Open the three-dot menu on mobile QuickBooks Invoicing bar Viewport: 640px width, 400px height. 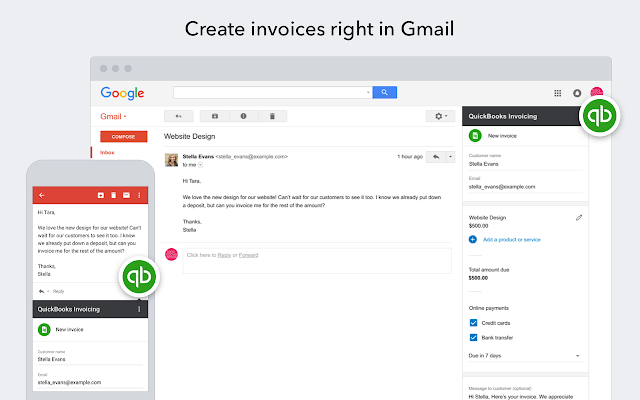139,309
